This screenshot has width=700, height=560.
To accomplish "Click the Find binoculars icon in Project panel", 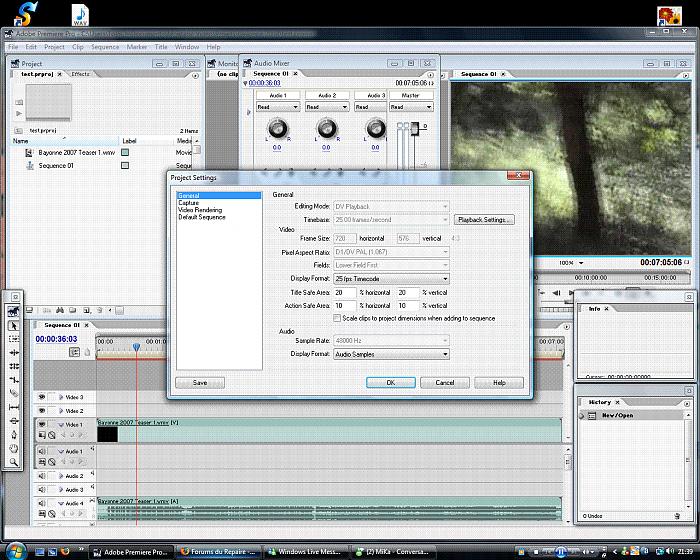I will coord(60,310).
